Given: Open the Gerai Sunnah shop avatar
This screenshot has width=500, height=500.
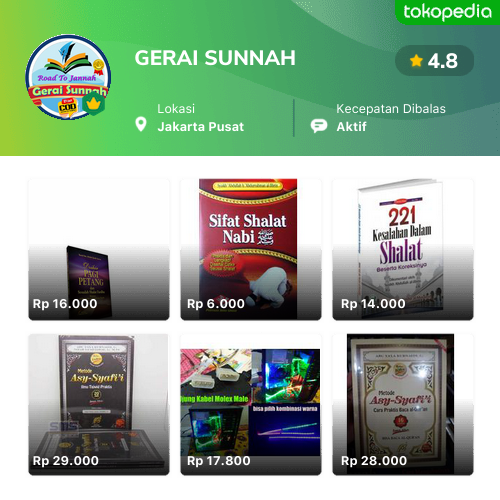Looking at the screenshot, I should coord(68,77).
